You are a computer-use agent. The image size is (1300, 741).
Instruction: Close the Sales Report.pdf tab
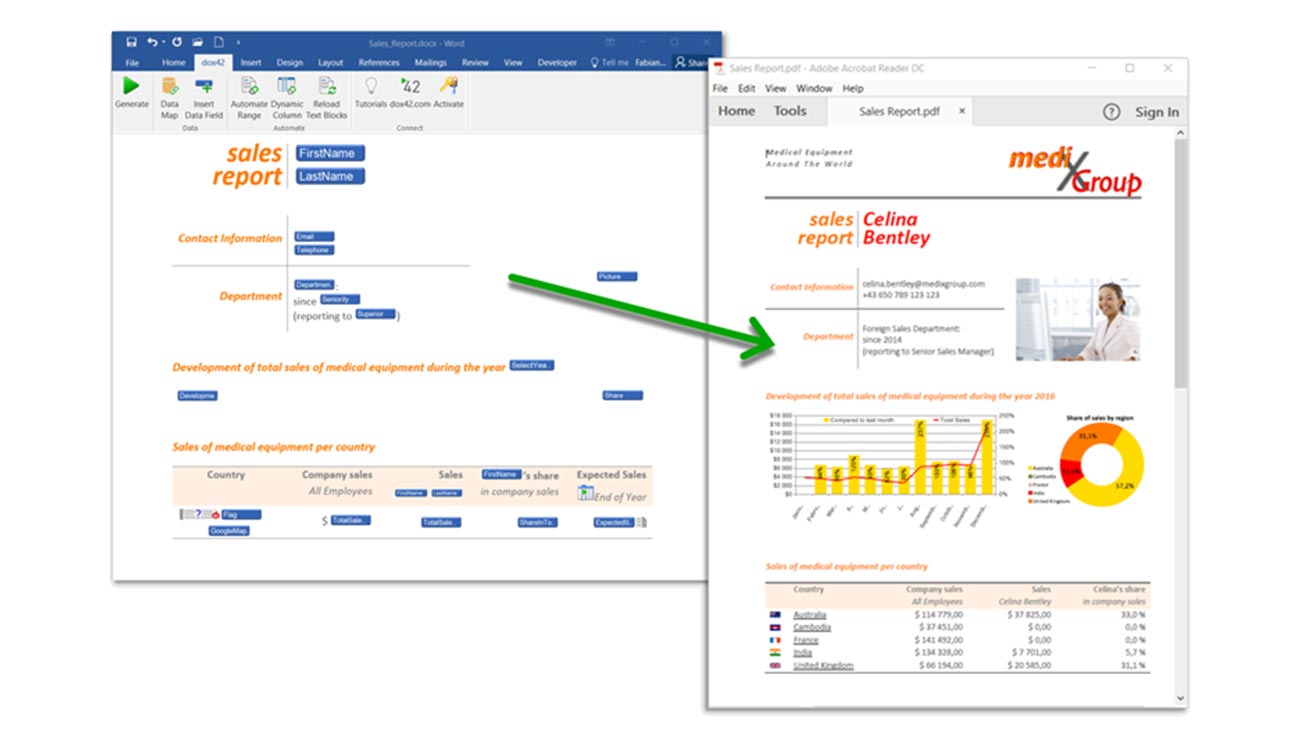coord(962,112)
